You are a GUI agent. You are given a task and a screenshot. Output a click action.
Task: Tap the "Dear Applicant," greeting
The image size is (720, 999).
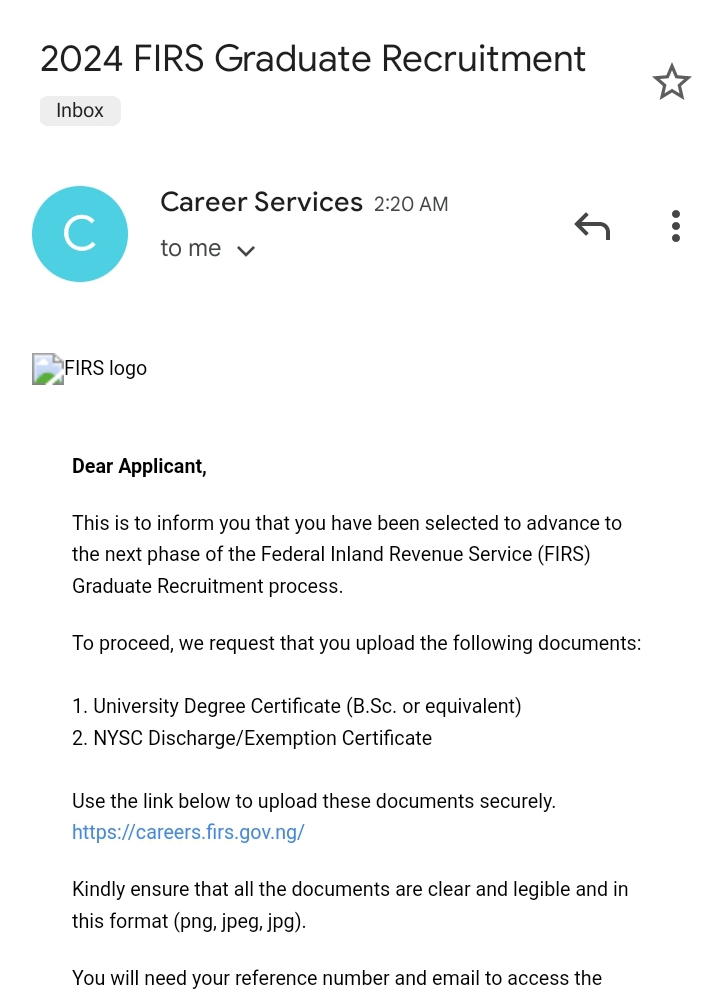[x=139, y=466]
